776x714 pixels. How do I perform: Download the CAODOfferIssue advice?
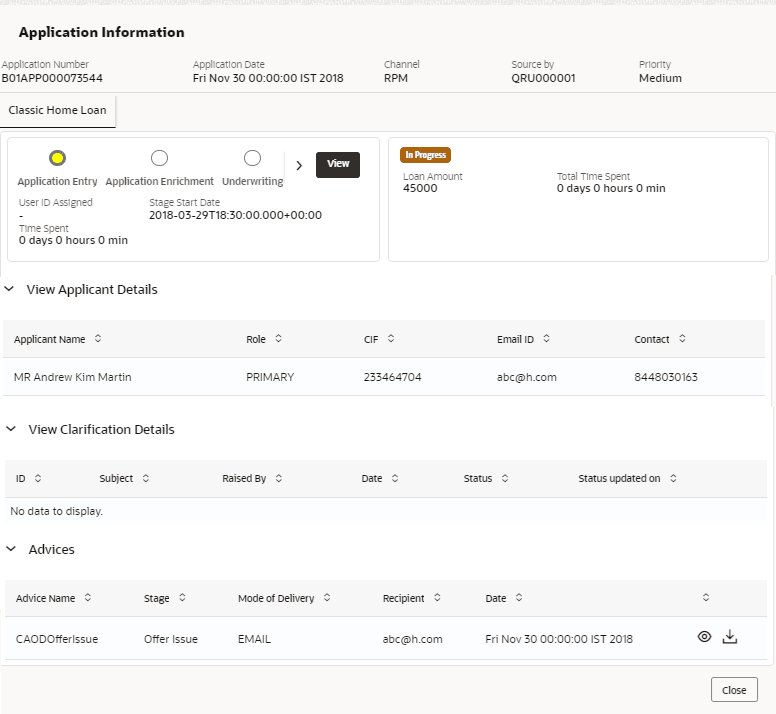(x=730, y=637)
